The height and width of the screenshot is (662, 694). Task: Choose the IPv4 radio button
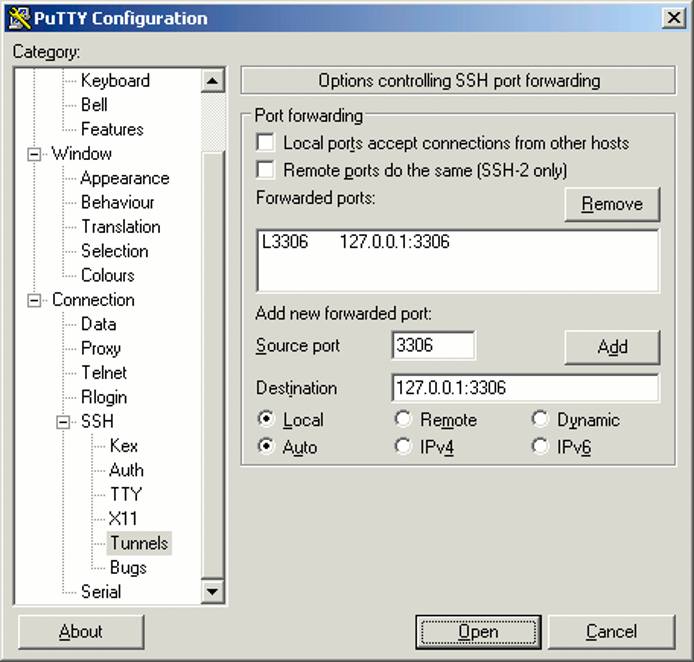click(x=403, y=446)
